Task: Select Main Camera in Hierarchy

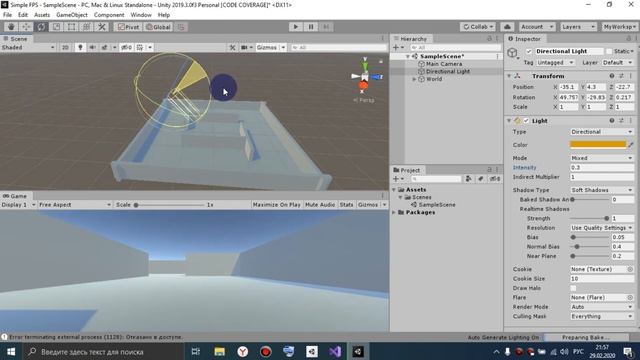Action: (x=444, y=64)
